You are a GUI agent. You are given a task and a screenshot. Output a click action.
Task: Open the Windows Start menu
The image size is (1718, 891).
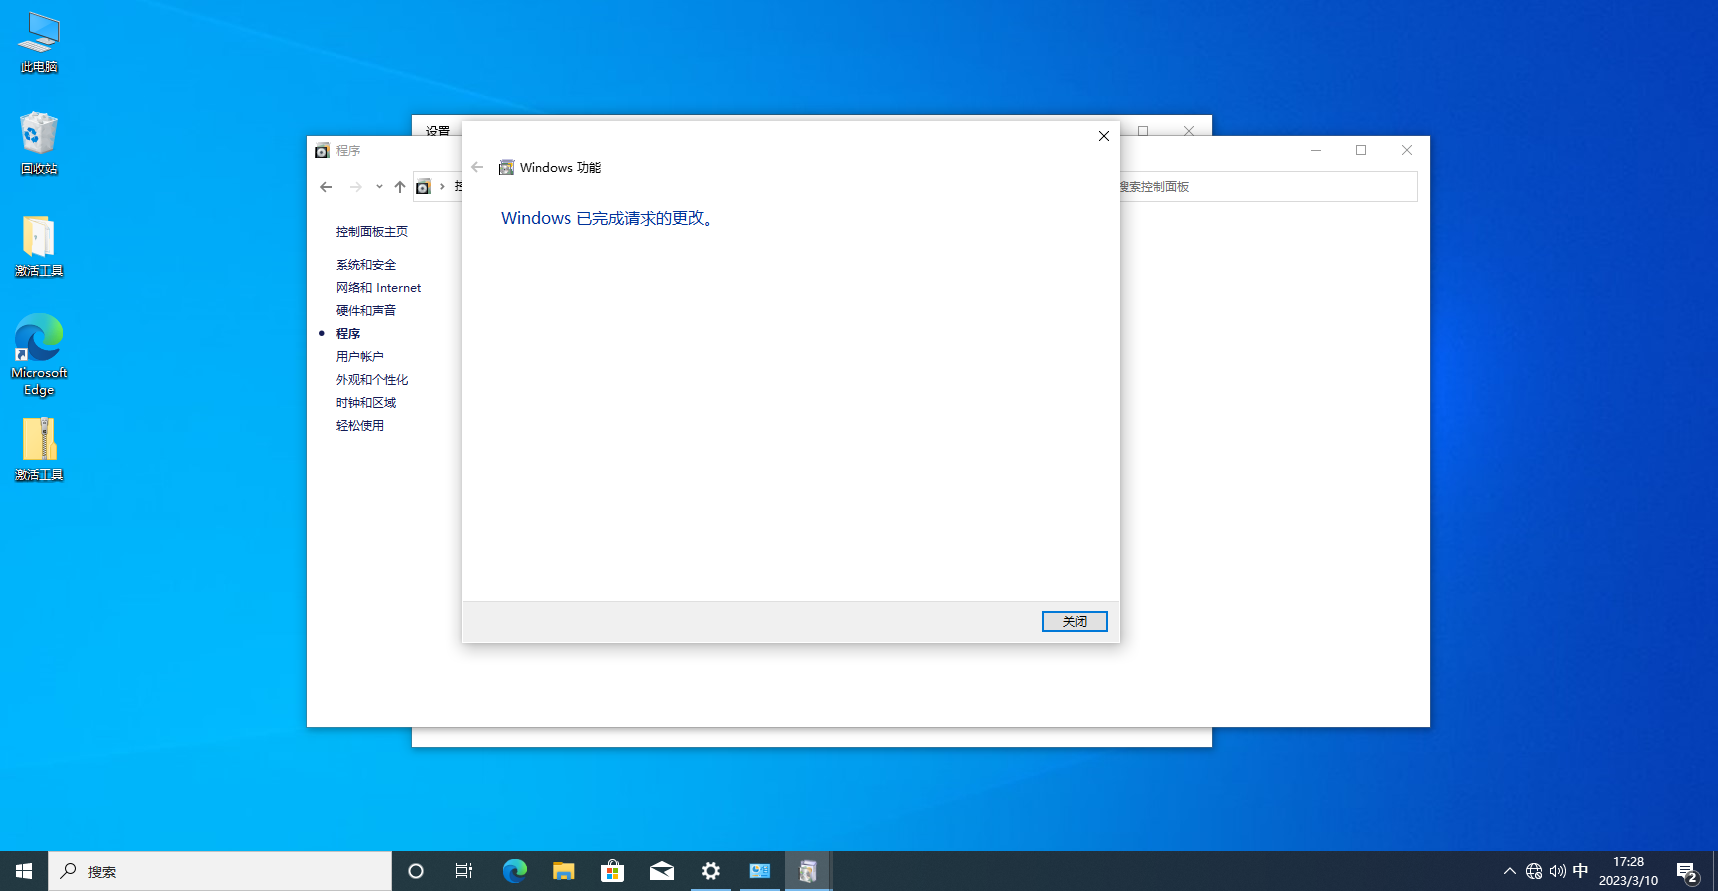click(24, 871)
